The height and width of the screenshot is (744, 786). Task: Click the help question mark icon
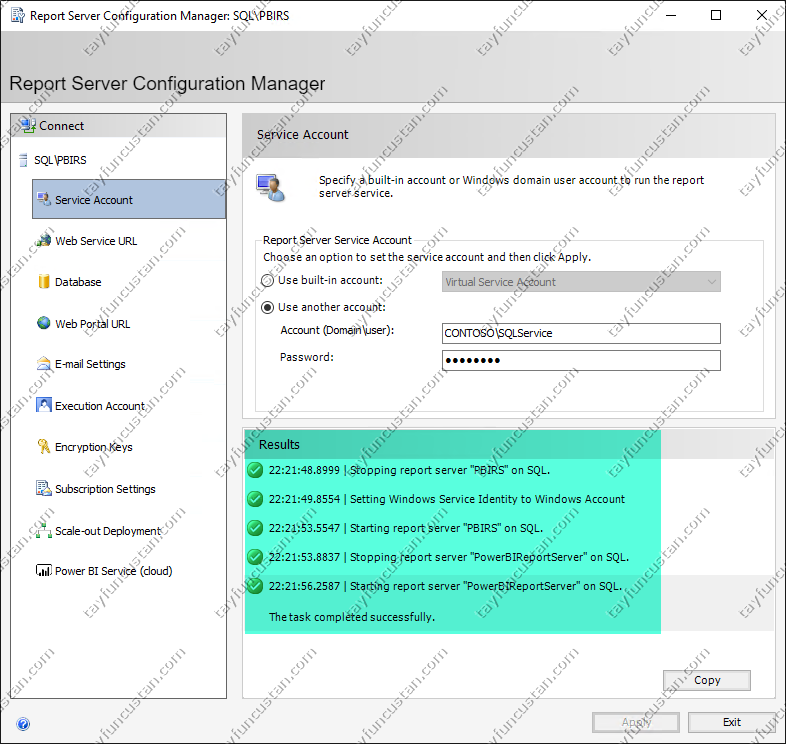coord(23,724)
